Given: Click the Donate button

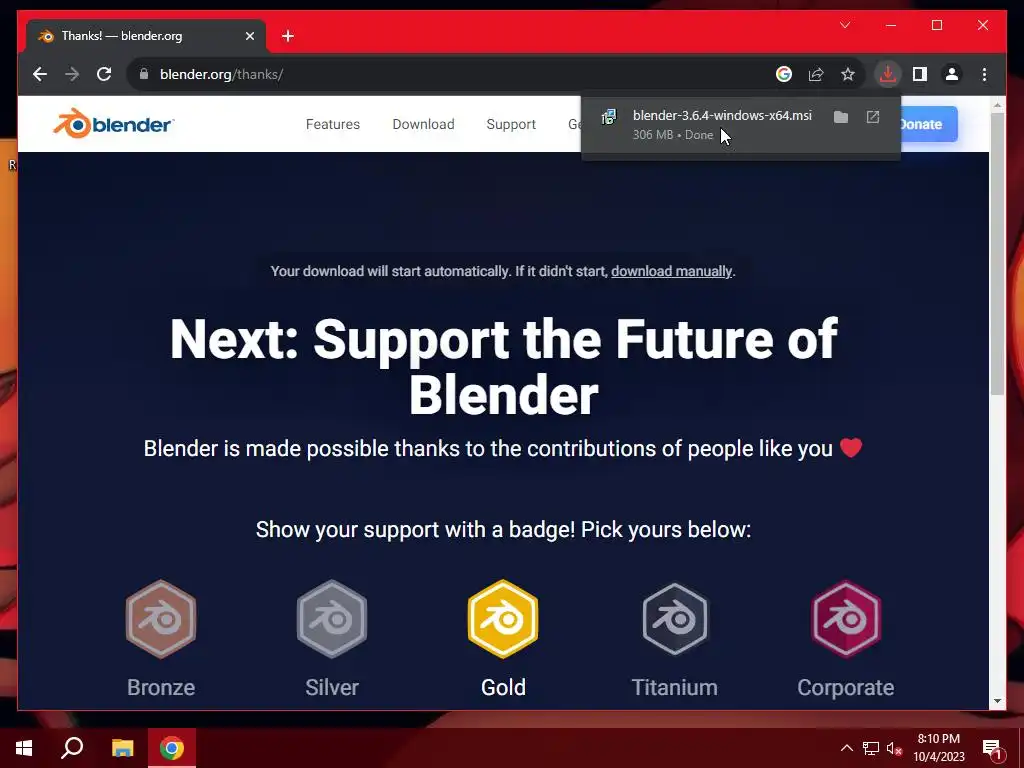Looking at the screenshot, I should coord(929,124).
